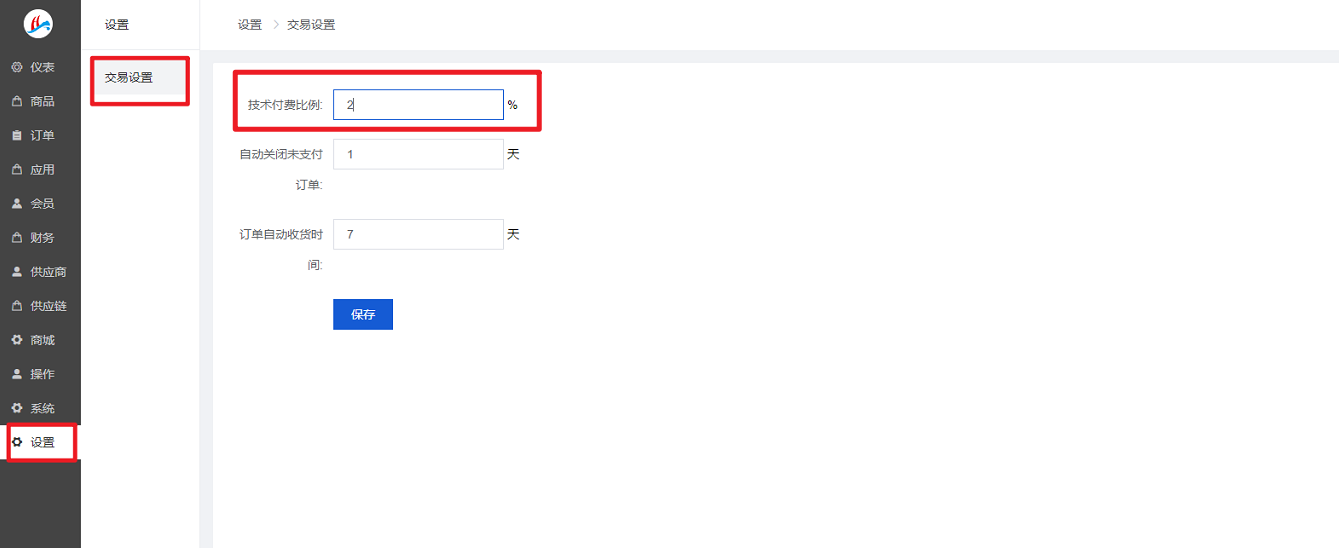1339x548 pixels.
Task: Click the 自动关闭未支付订单 days field
Action: 418,154
